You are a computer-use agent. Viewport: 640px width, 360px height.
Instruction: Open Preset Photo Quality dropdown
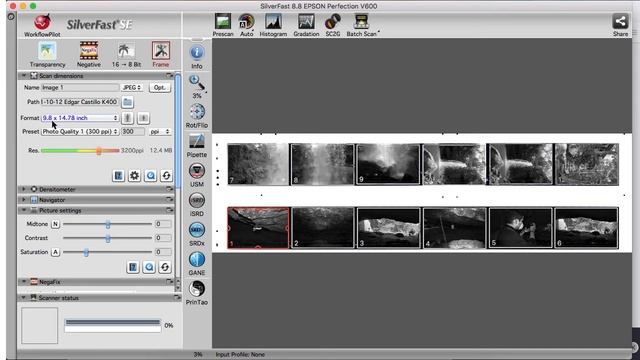click(80, 132)
